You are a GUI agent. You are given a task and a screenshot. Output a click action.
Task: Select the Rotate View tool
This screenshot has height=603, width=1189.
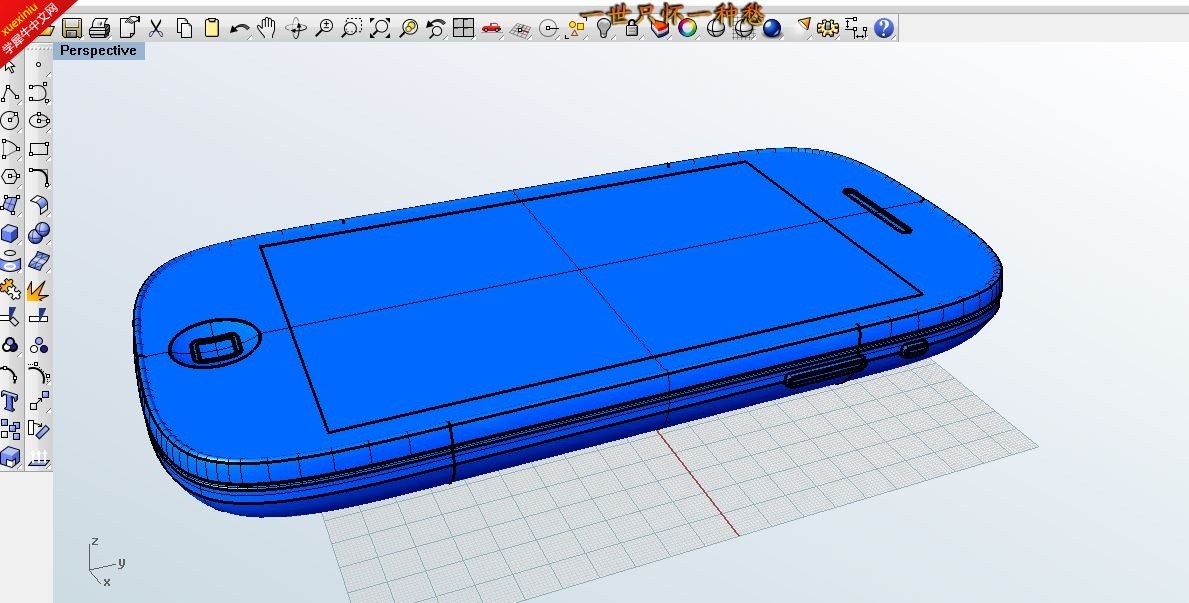coord(296,29)
